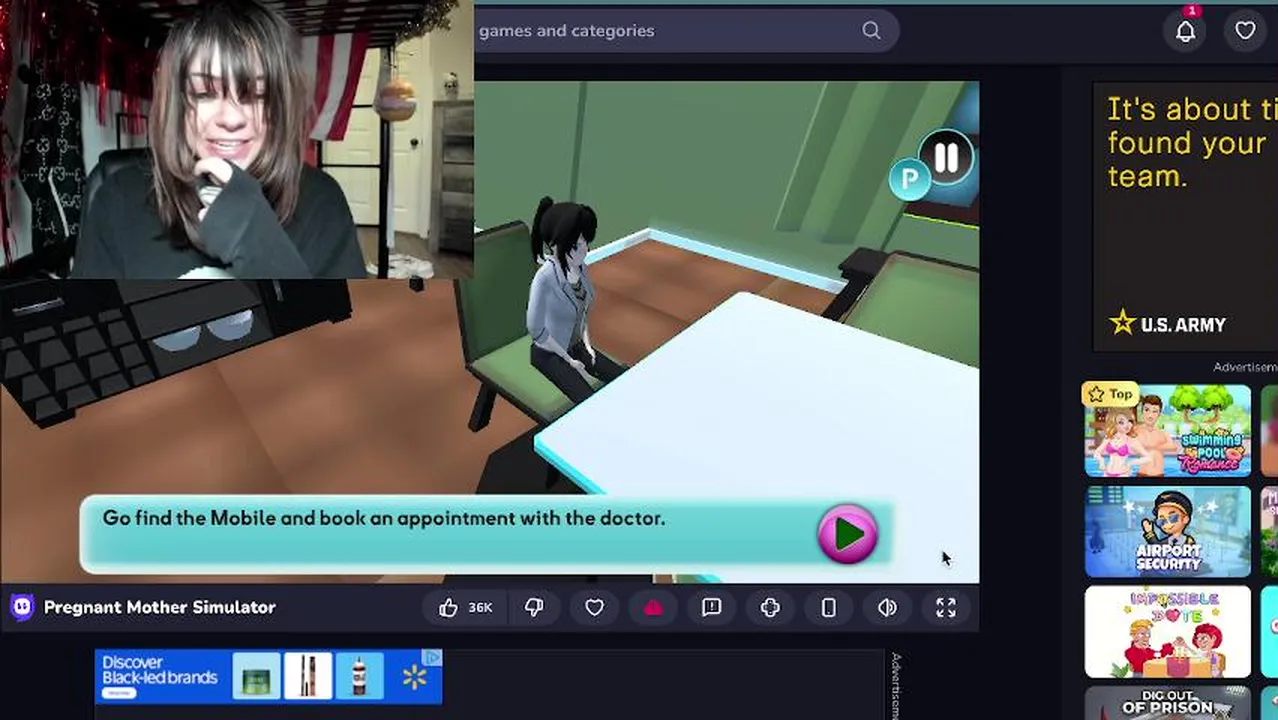Open Impossible Date game thumbnail
1278x720 pixels.
1167,632
